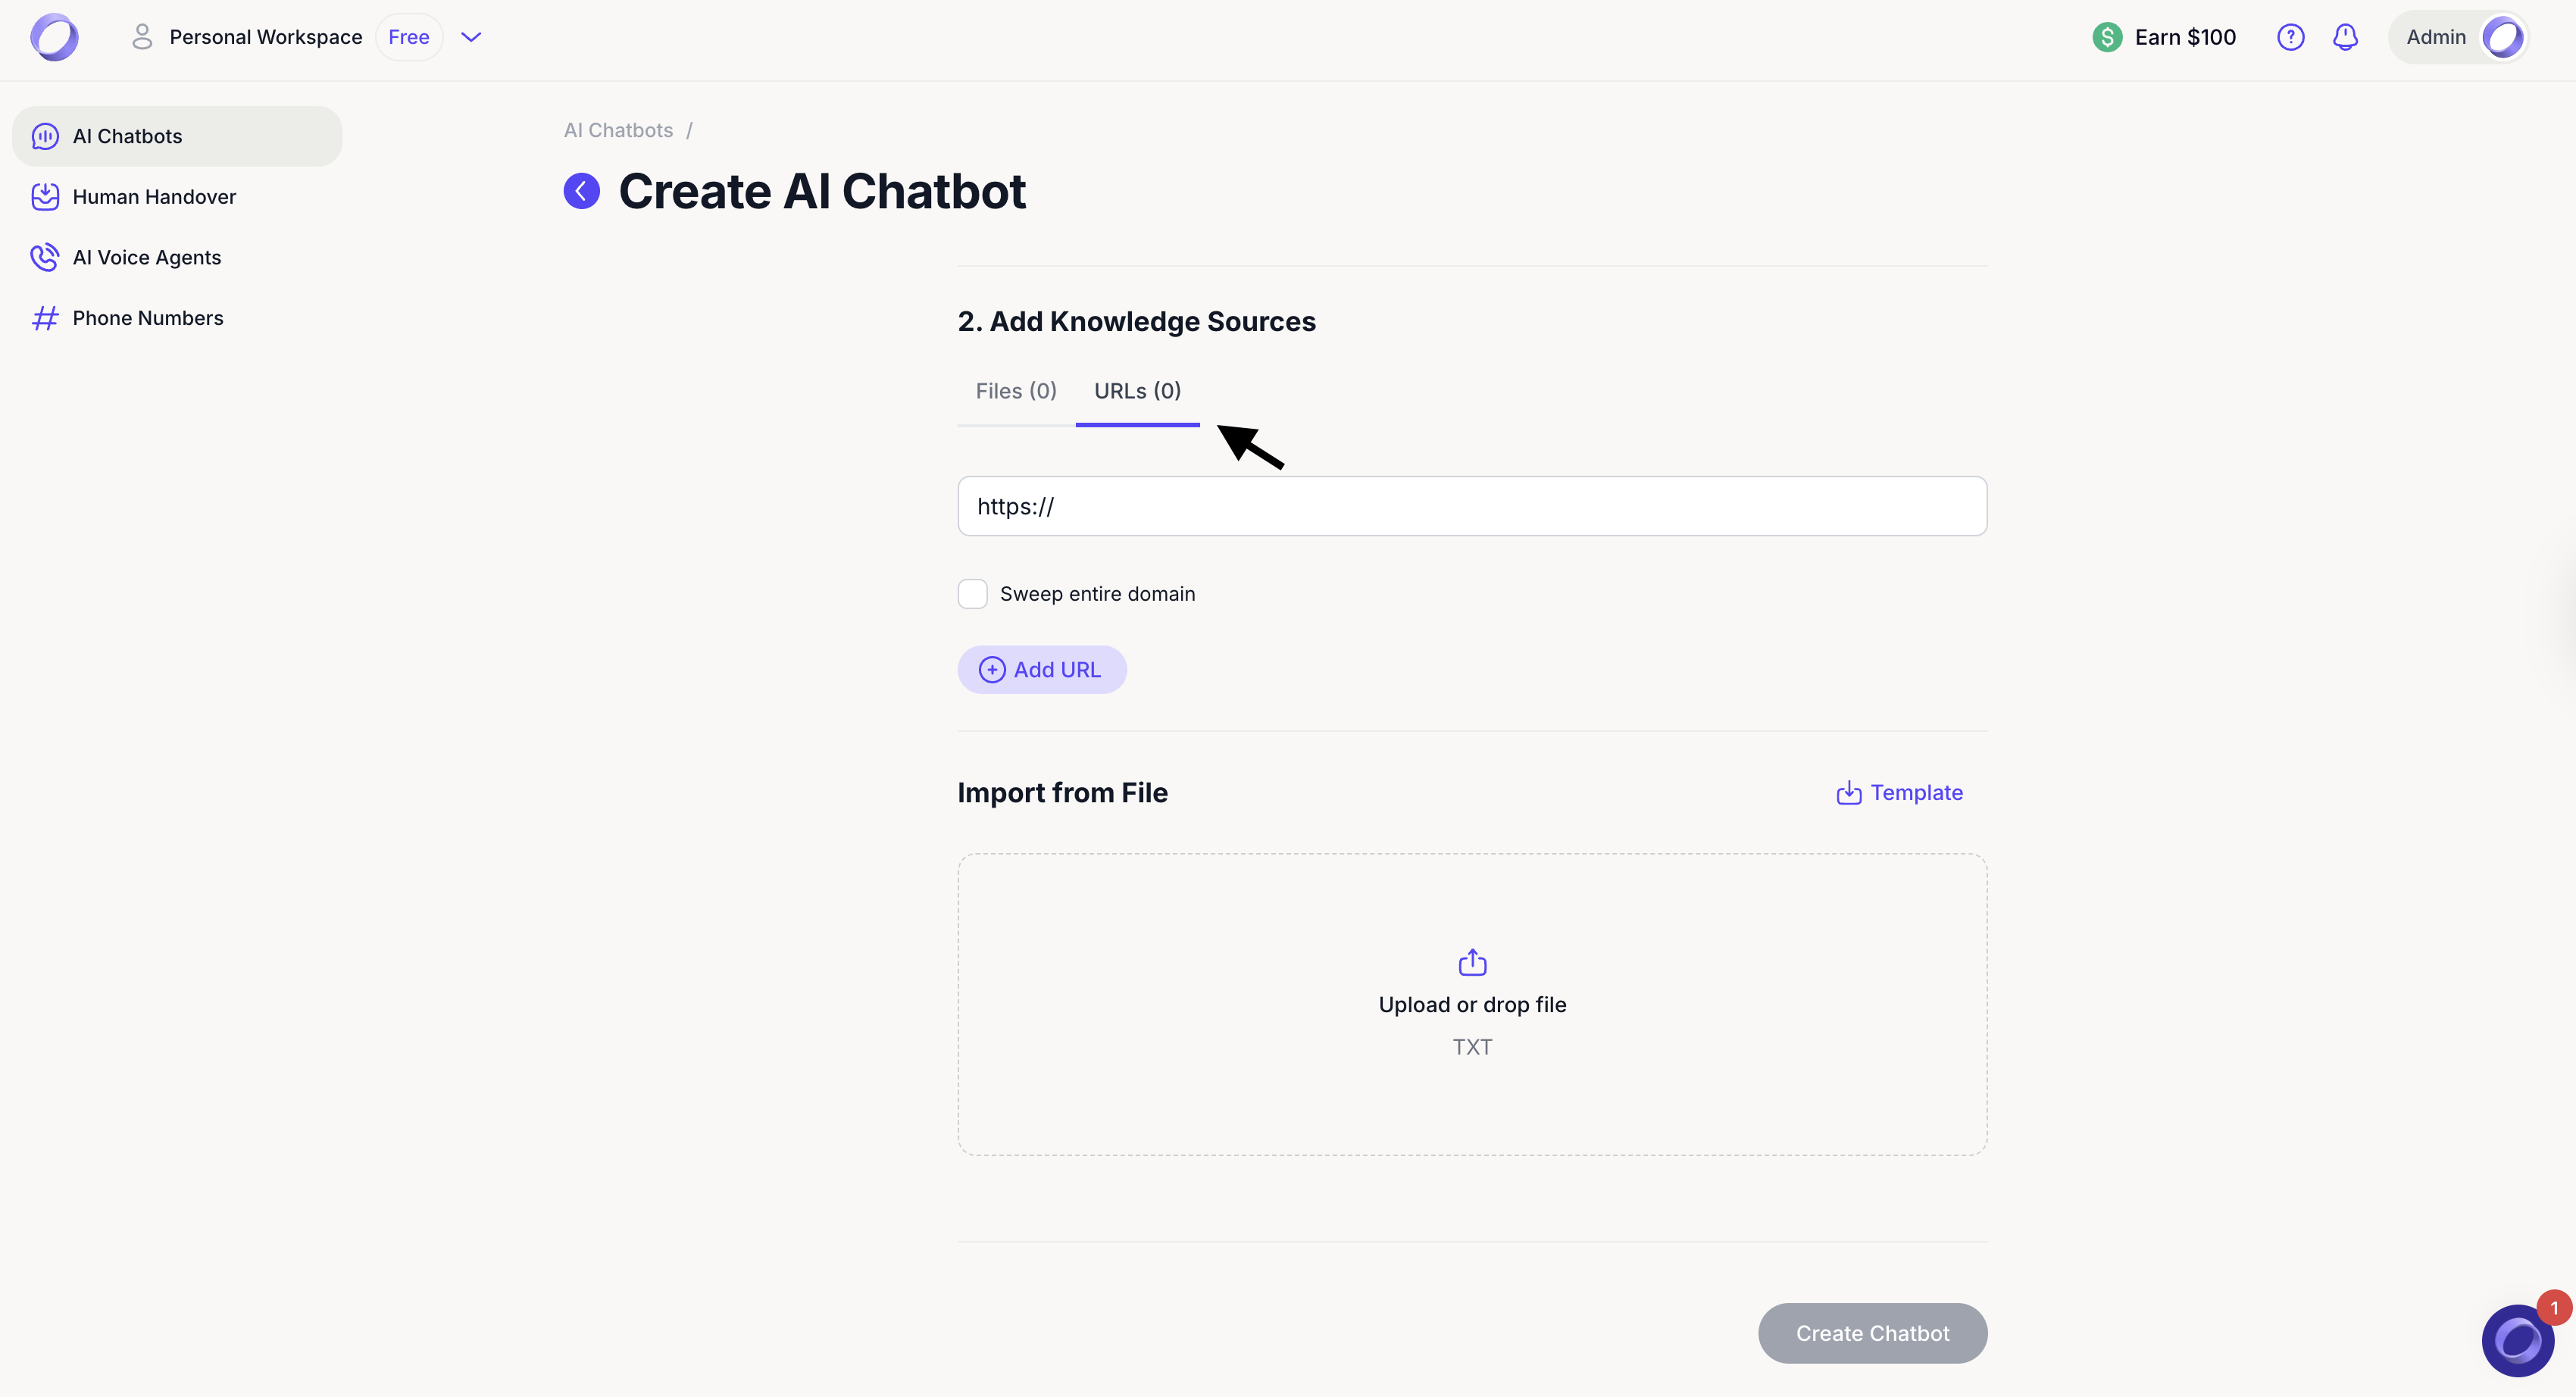The image size is (2576, 1397).
Task: Click the back arrow beside Create AI Chatbot
Action: pos(581,191)
